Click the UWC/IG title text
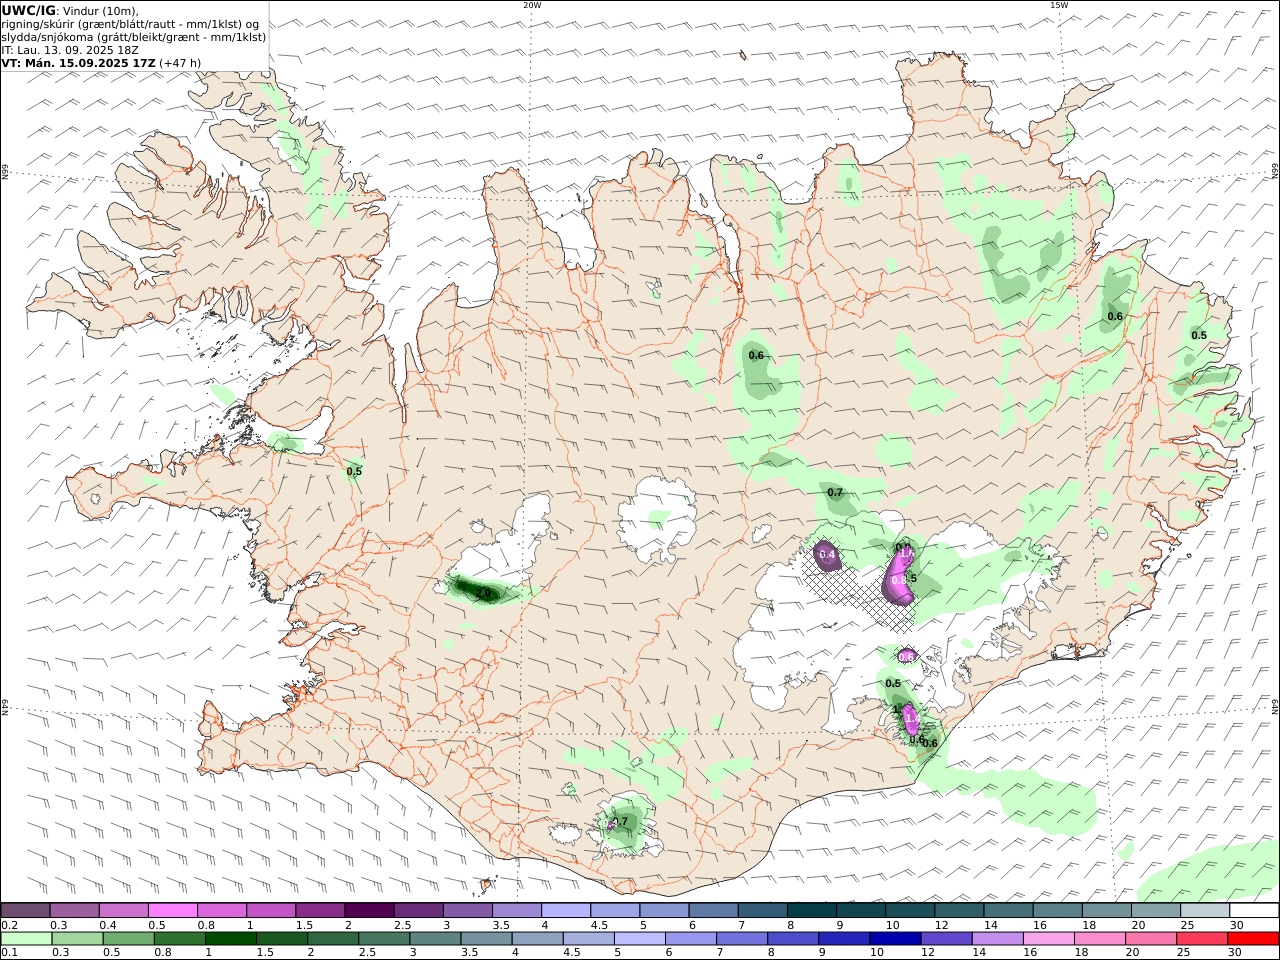Viewport: 1280px width, 960px height. (x=28, y=10)
